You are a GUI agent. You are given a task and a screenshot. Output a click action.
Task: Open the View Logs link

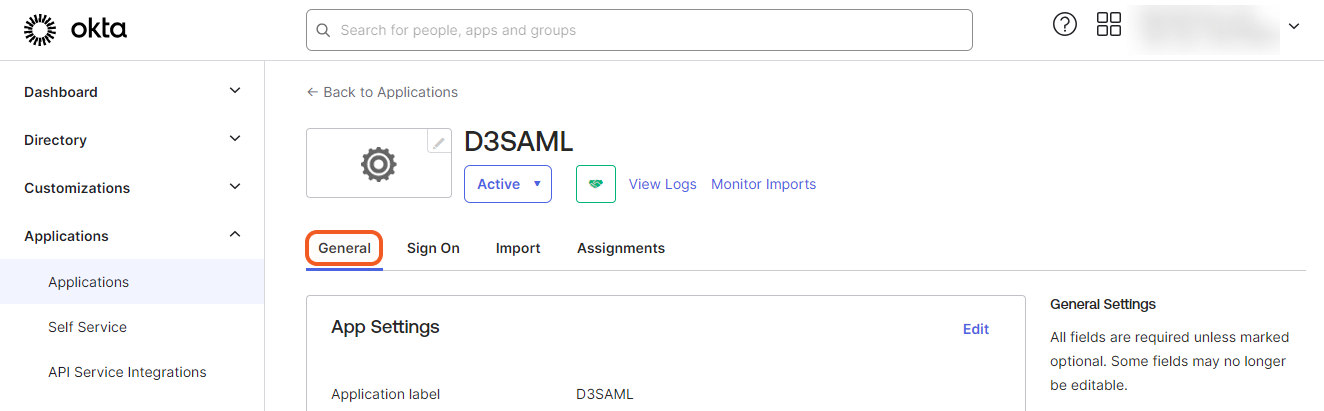662,184
